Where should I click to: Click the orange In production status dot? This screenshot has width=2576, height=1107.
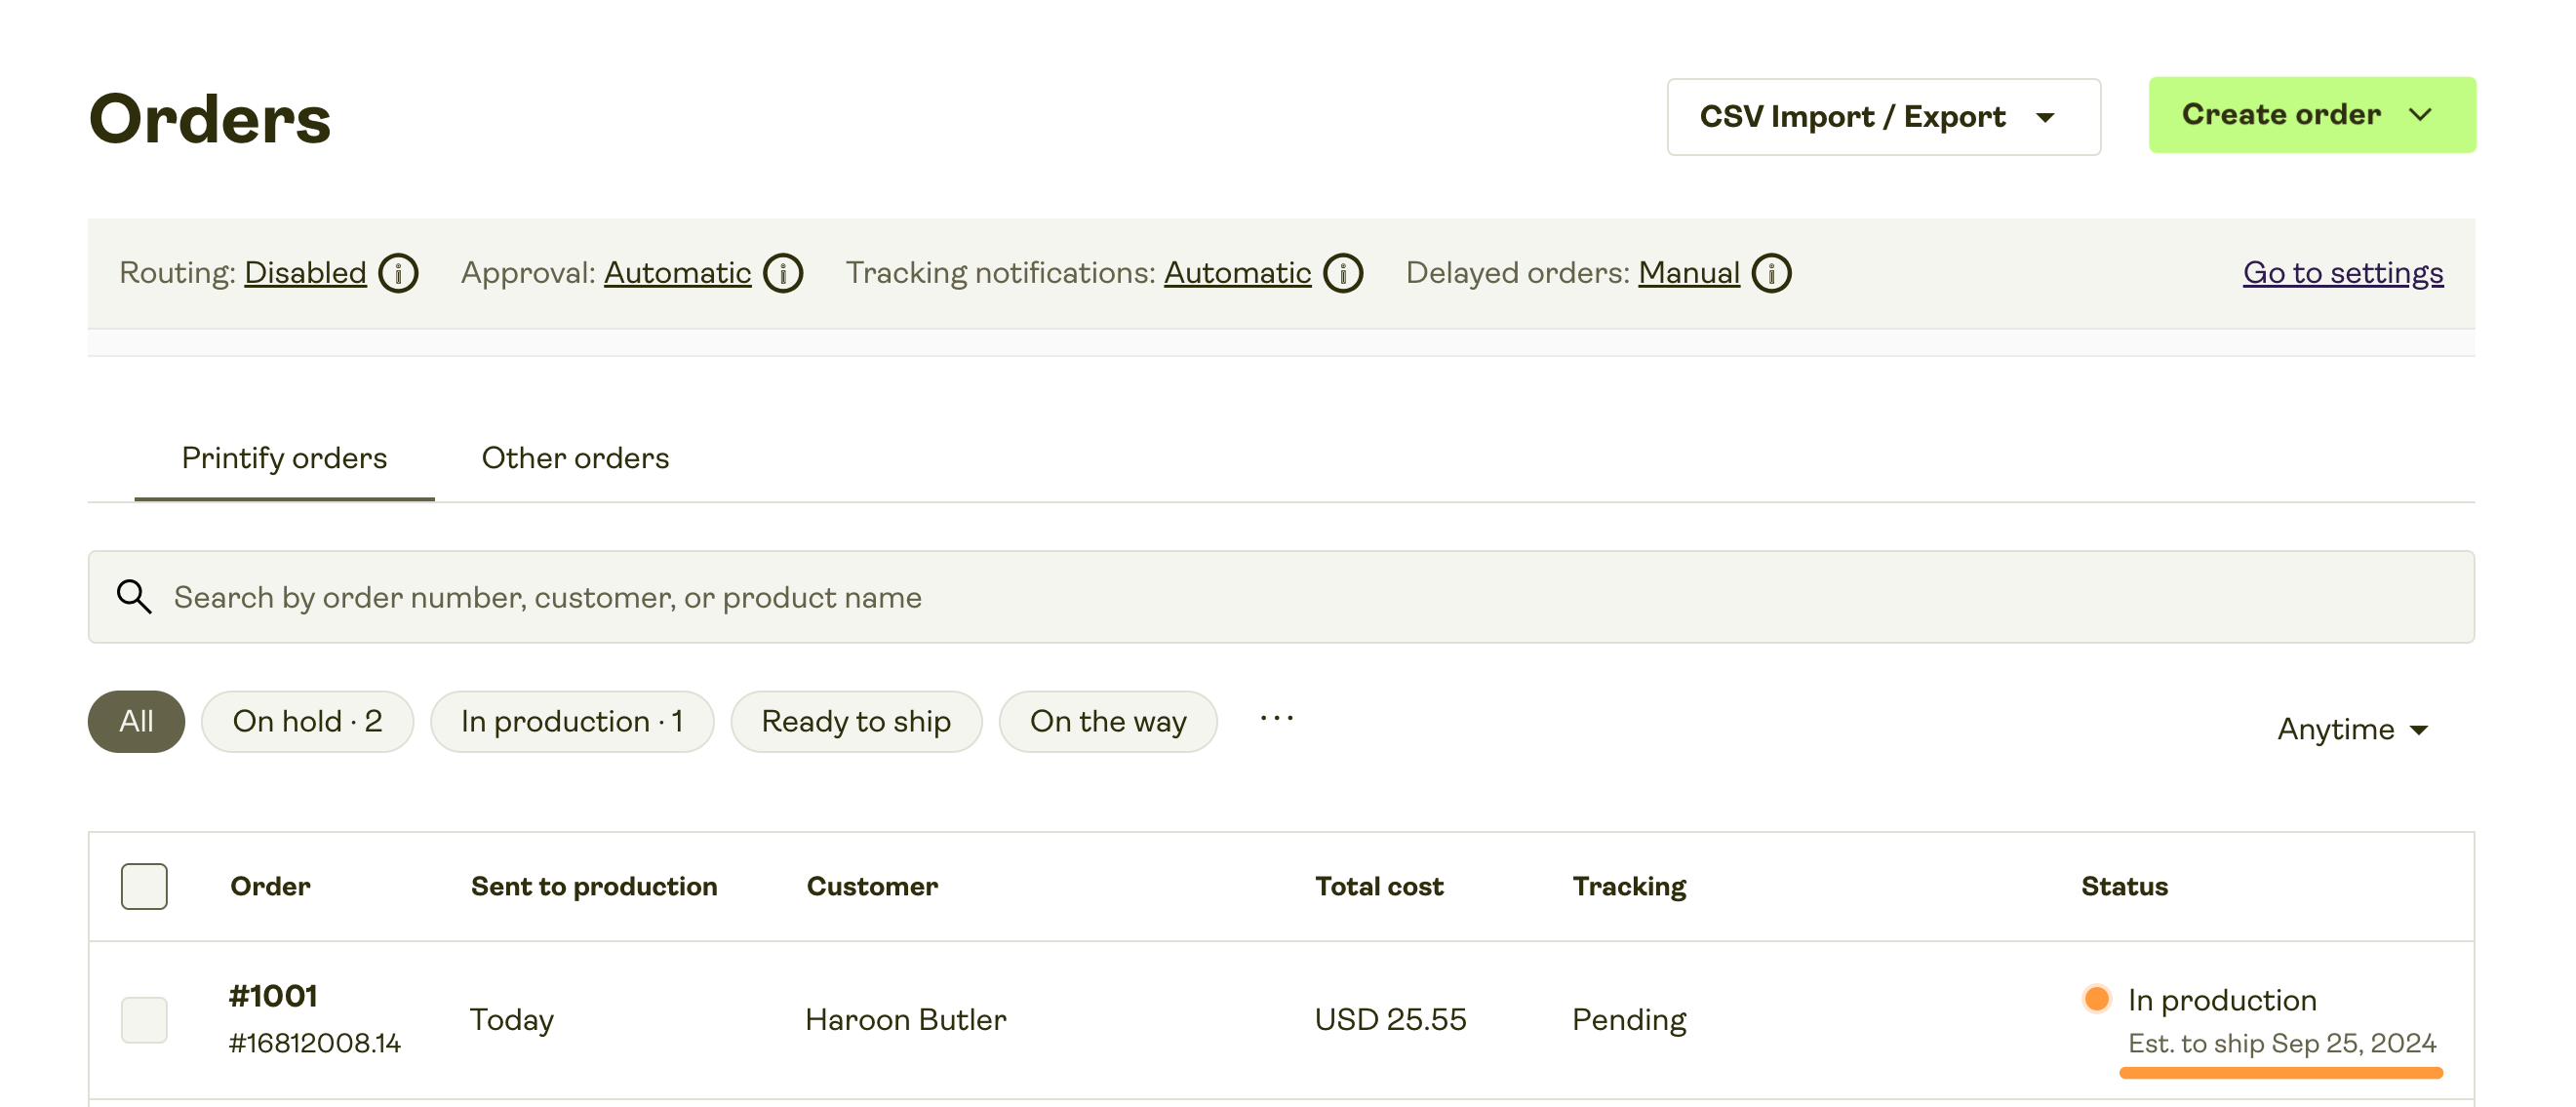point(2097,998)
